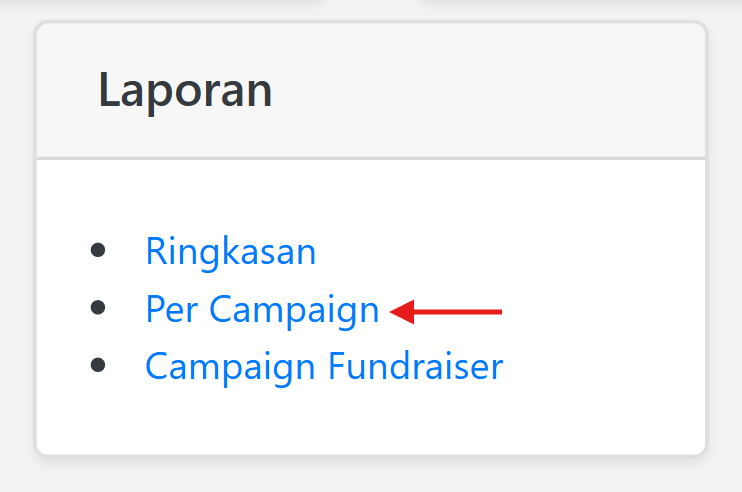Open the Ringkasan report link

230,251
